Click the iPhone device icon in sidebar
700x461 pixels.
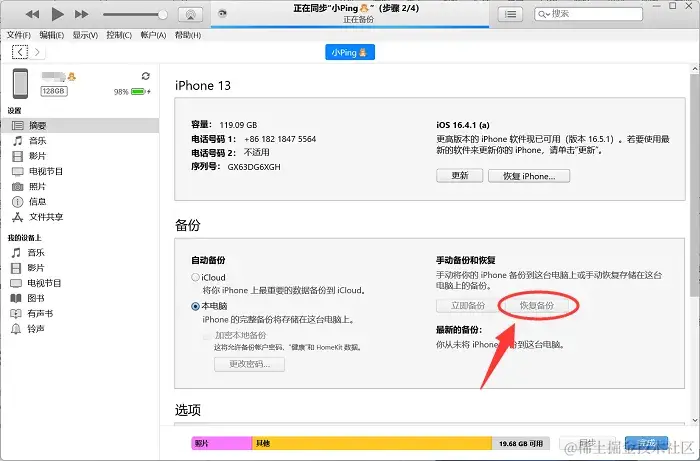[20, 83]
